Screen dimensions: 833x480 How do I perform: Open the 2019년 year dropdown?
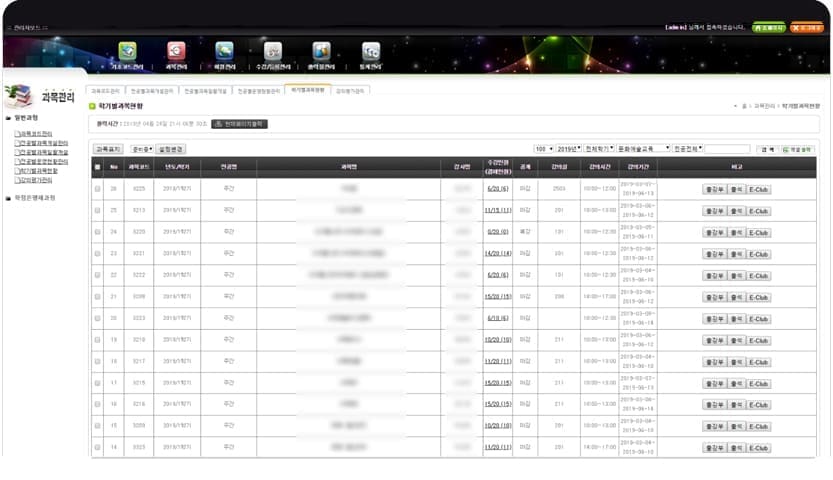(x=568, y=149)
